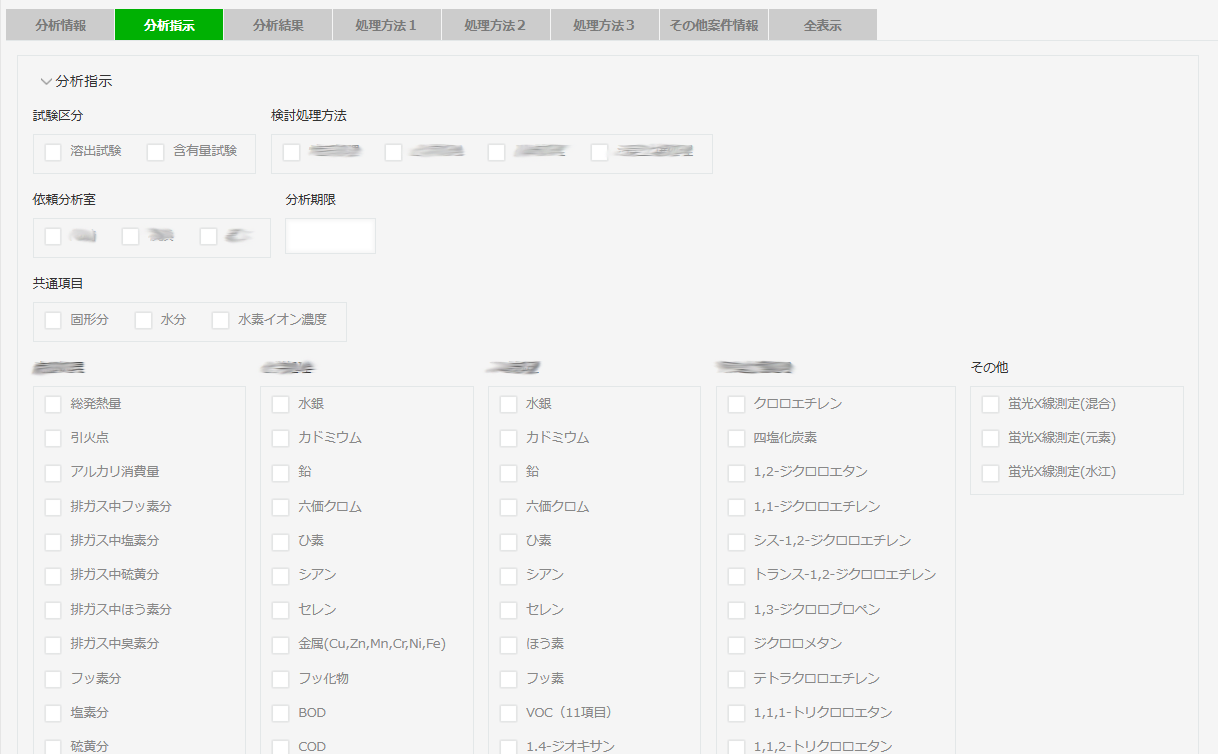Select the 排ガス中硫黄分 checkbox

pos(53,575)
